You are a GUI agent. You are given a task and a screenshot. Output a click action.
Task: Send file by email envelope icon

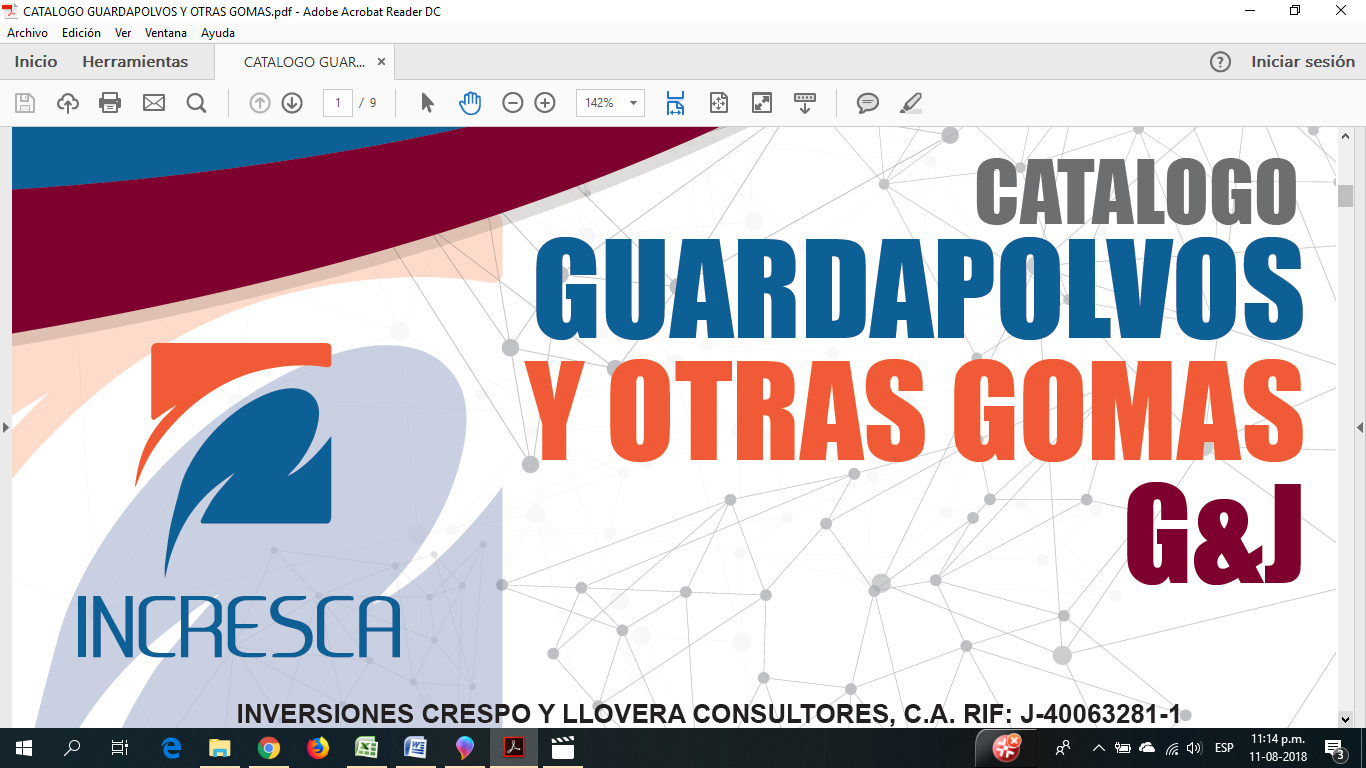point(153,102)
